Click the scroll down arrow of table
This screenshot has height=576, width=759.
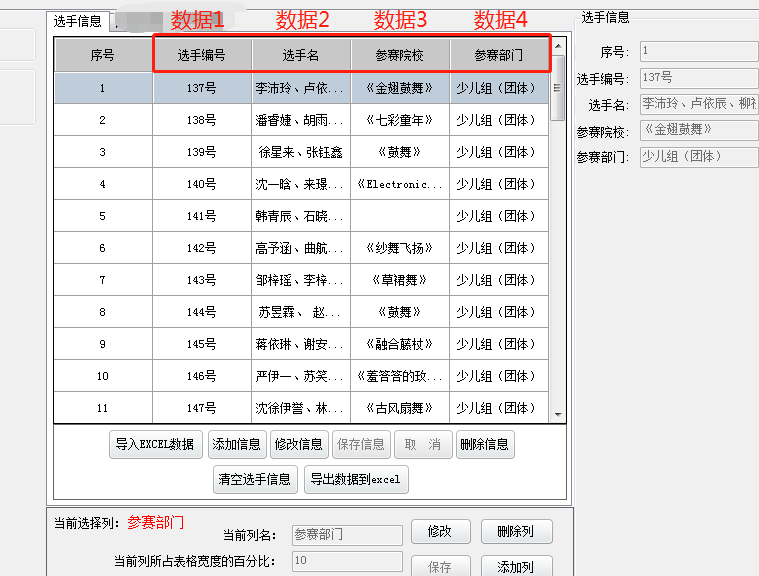tap(559, 412)
